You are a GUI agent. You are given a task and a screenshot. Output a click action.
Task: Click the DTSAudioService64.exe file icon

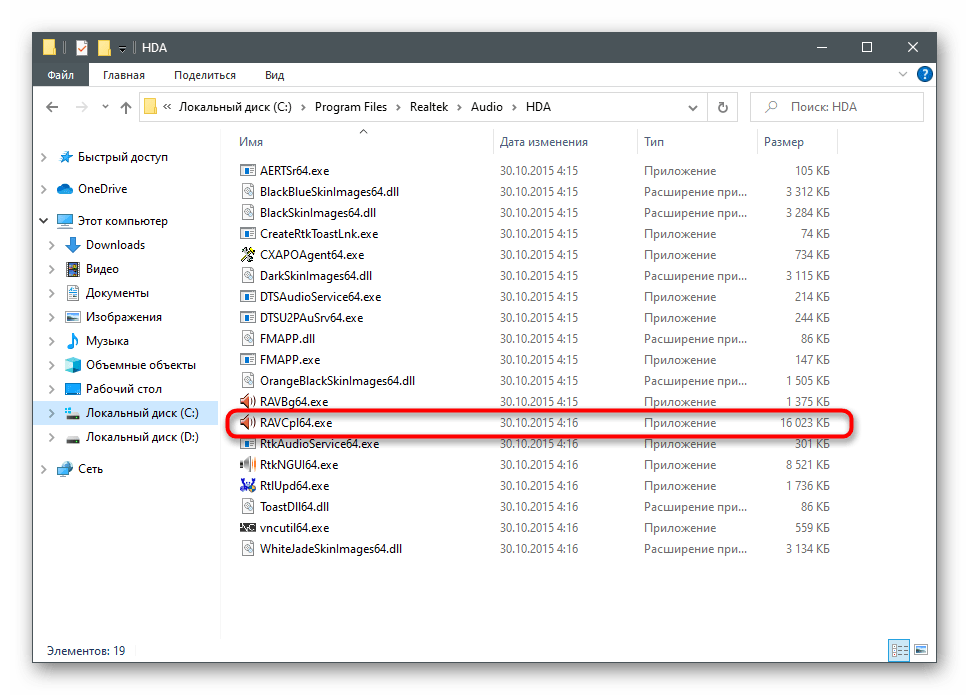[248, 297]
